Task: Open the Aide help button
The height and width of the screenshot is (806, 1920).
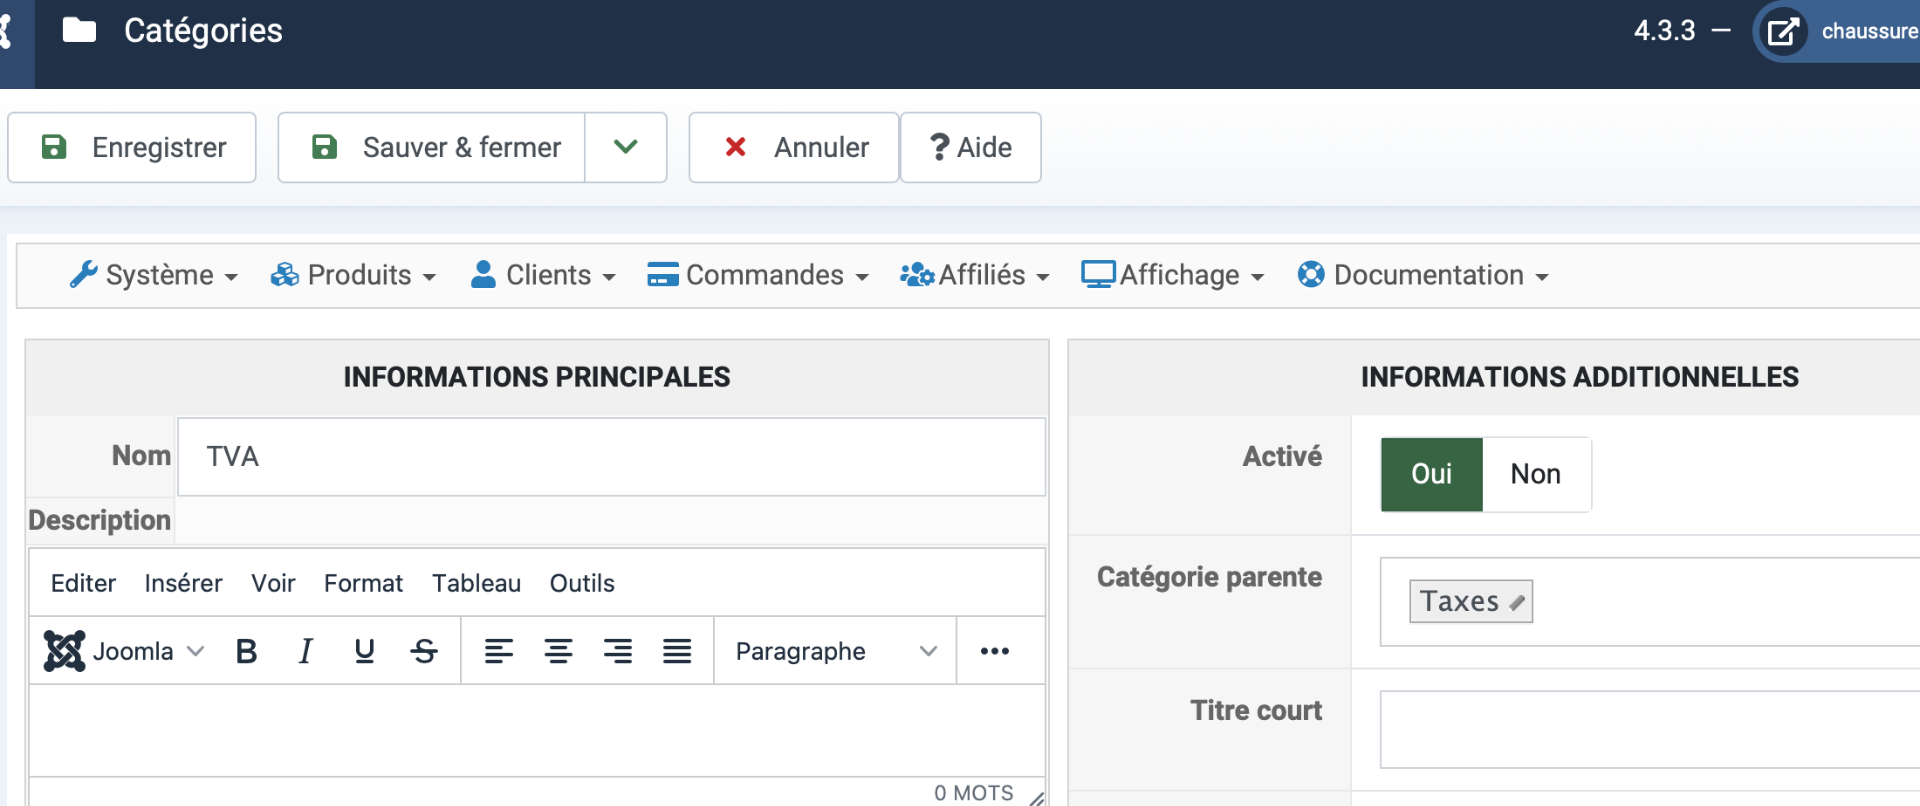Action: [971, 147]
